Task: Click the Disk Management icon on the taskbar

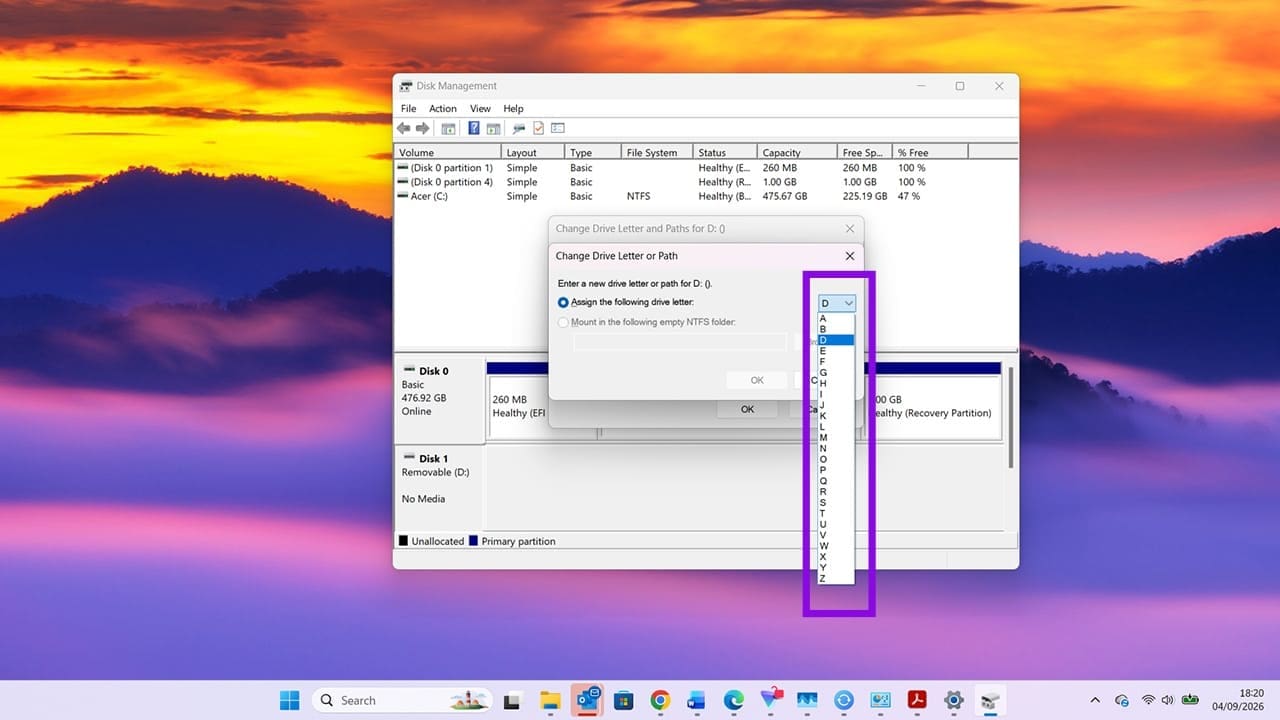Action: pos(991,700)
